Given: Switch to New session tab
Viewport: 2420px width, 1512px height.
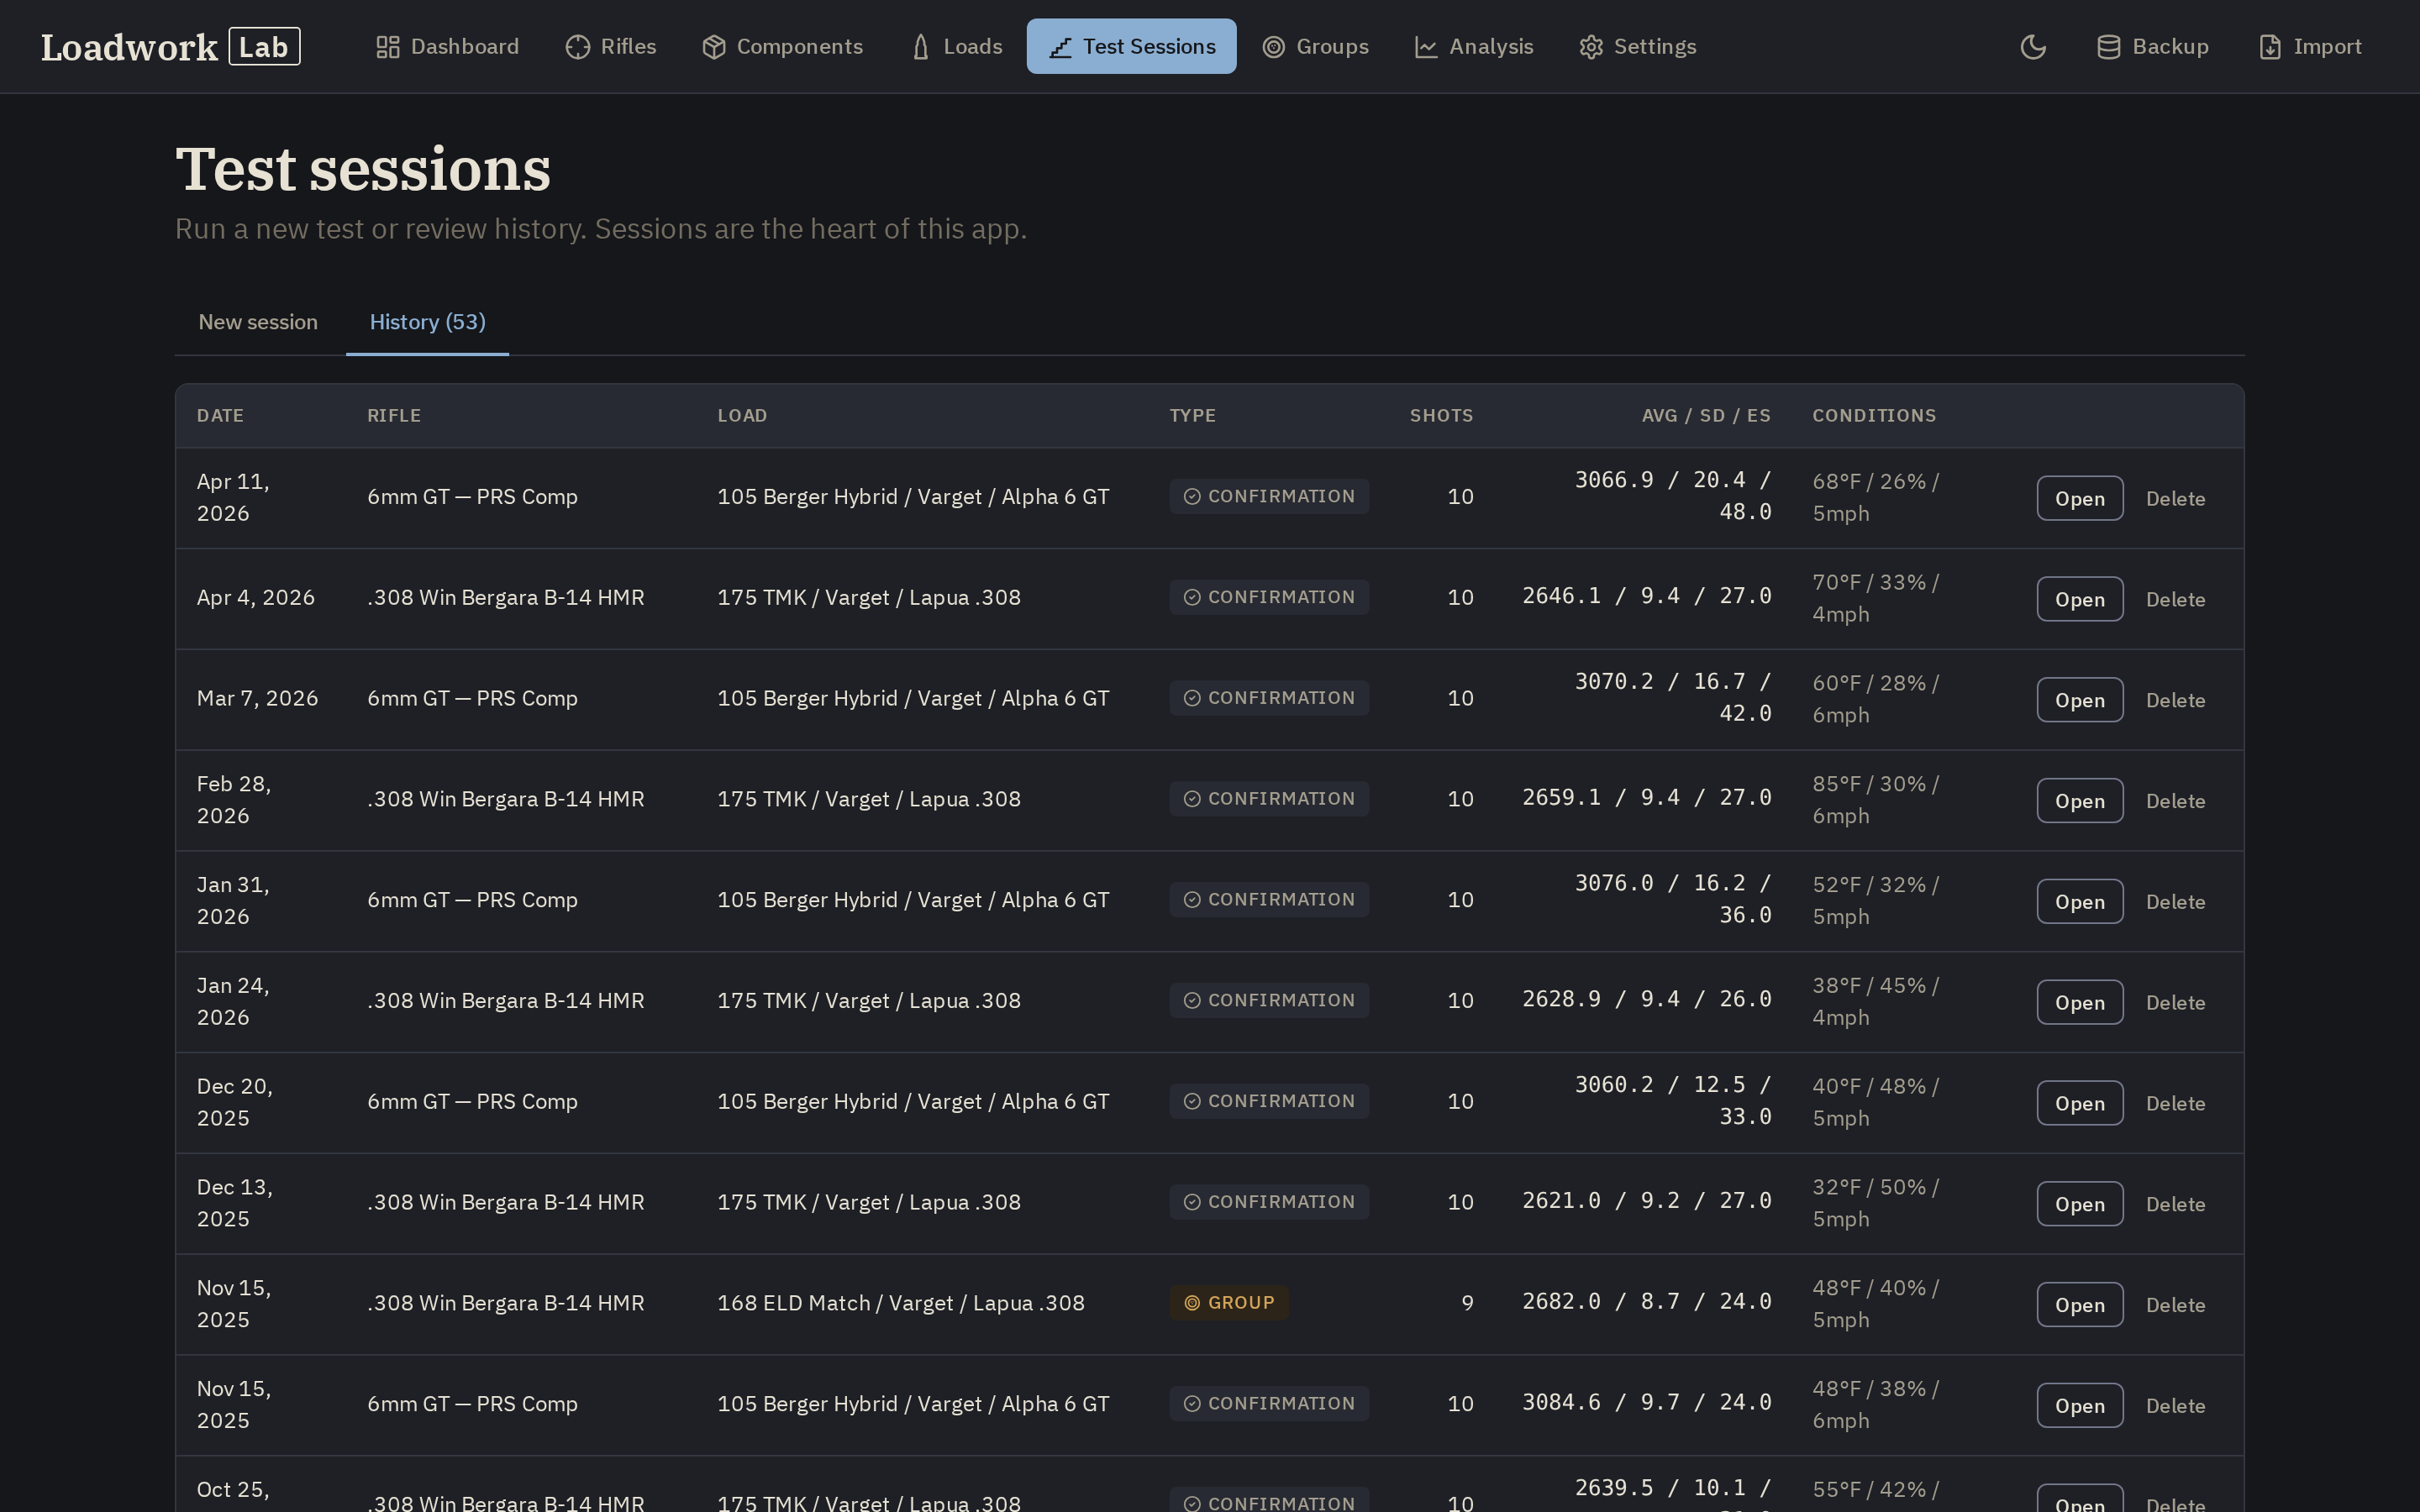Looking at the screenshot, I should pyautogui.click(x=258, y=322).
